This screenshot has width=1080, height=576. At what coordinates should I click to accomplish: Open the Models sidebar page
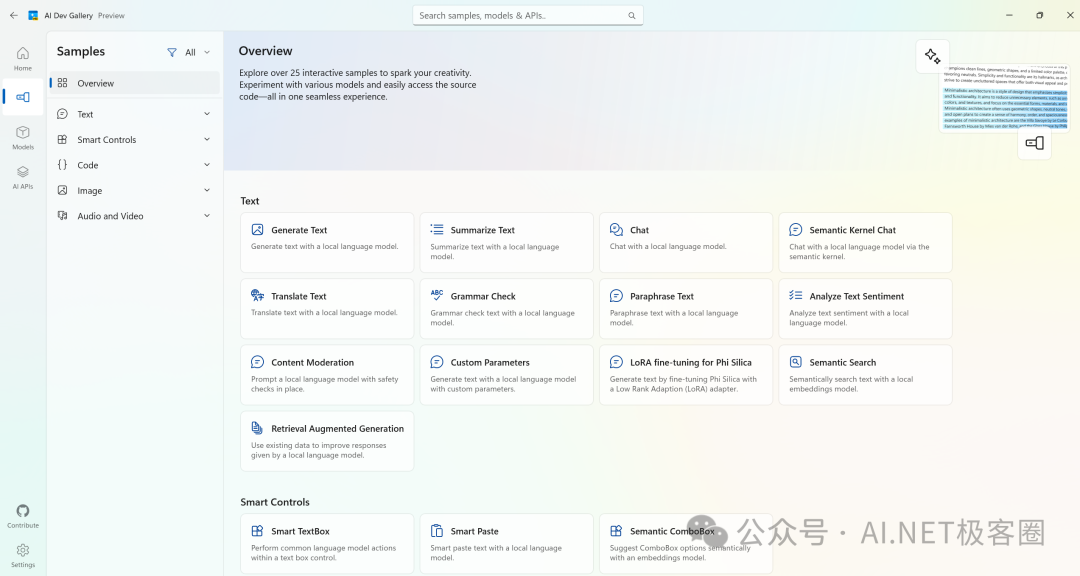pyautogui.click(x=23, y=137)
